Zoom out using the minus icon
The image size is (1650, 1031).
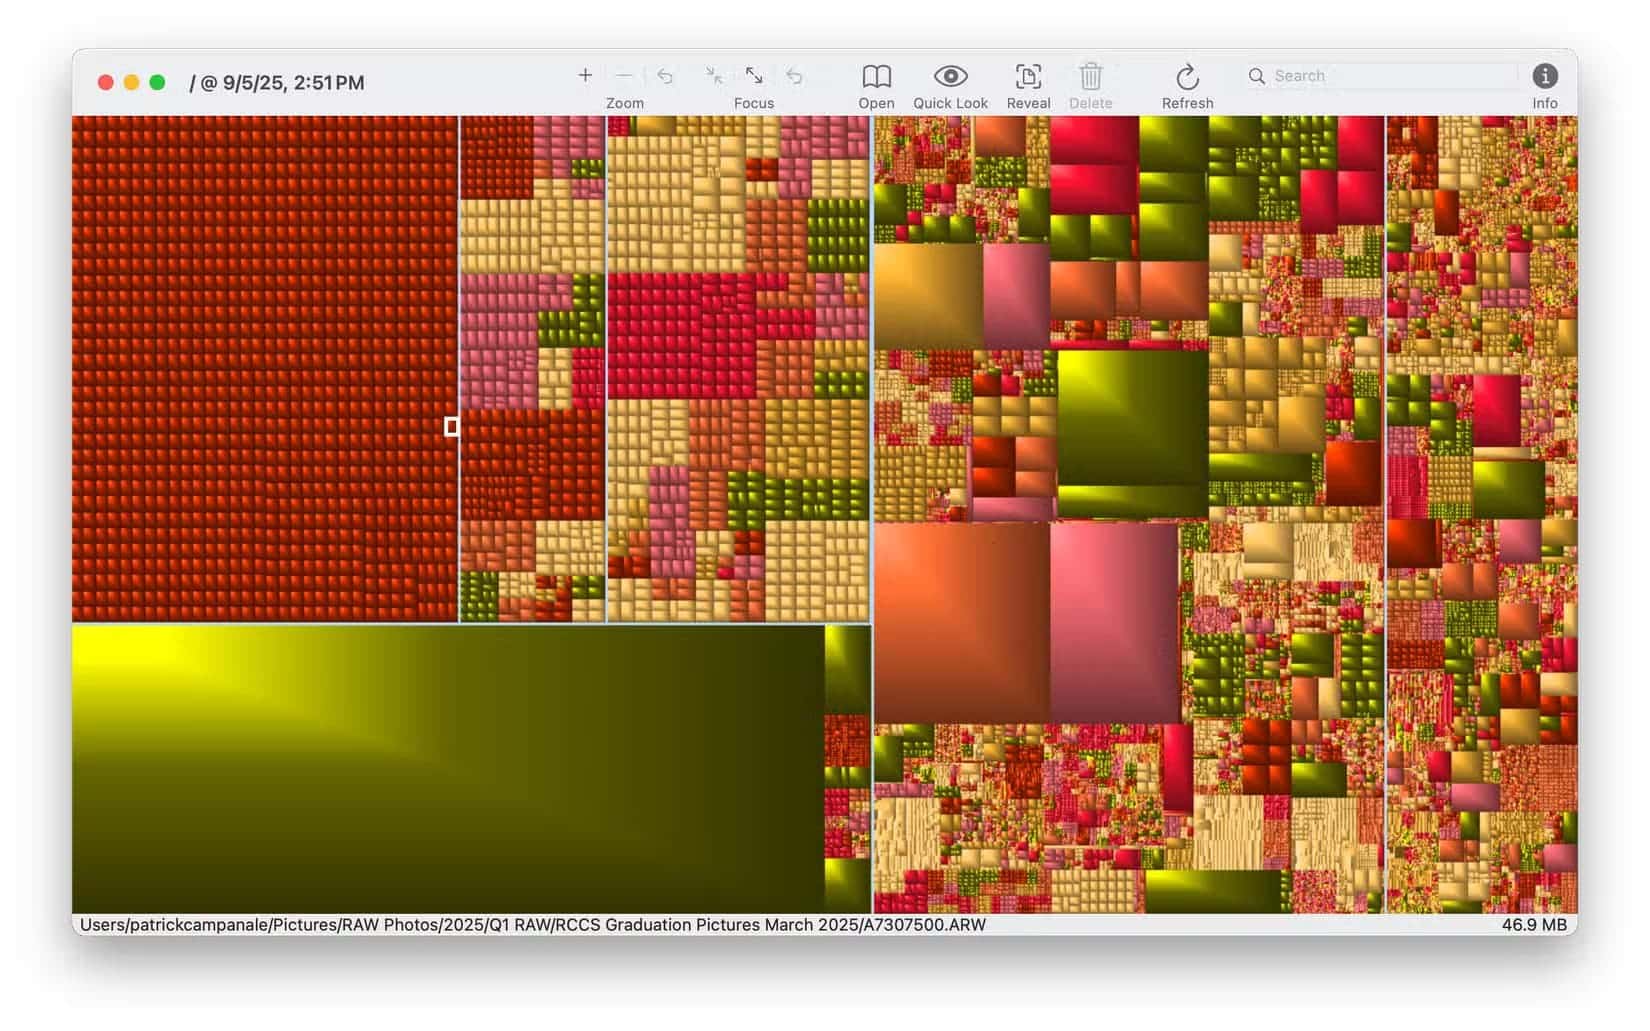[x=624, y=75]
